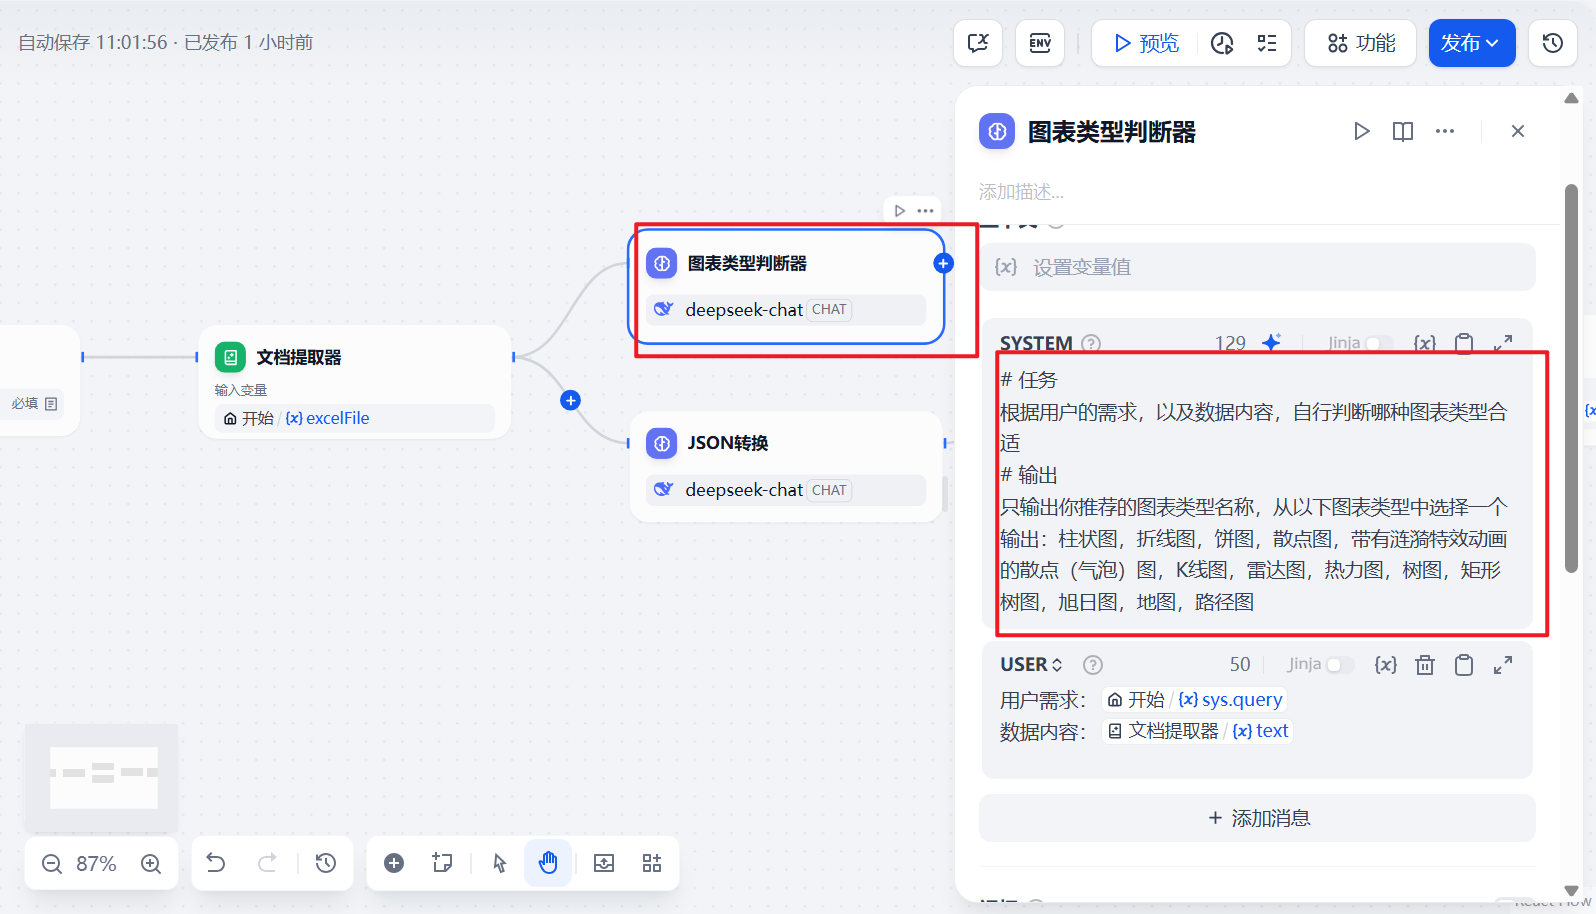Change the USER role selector
1596x914 pixels.
[1031, 665]
